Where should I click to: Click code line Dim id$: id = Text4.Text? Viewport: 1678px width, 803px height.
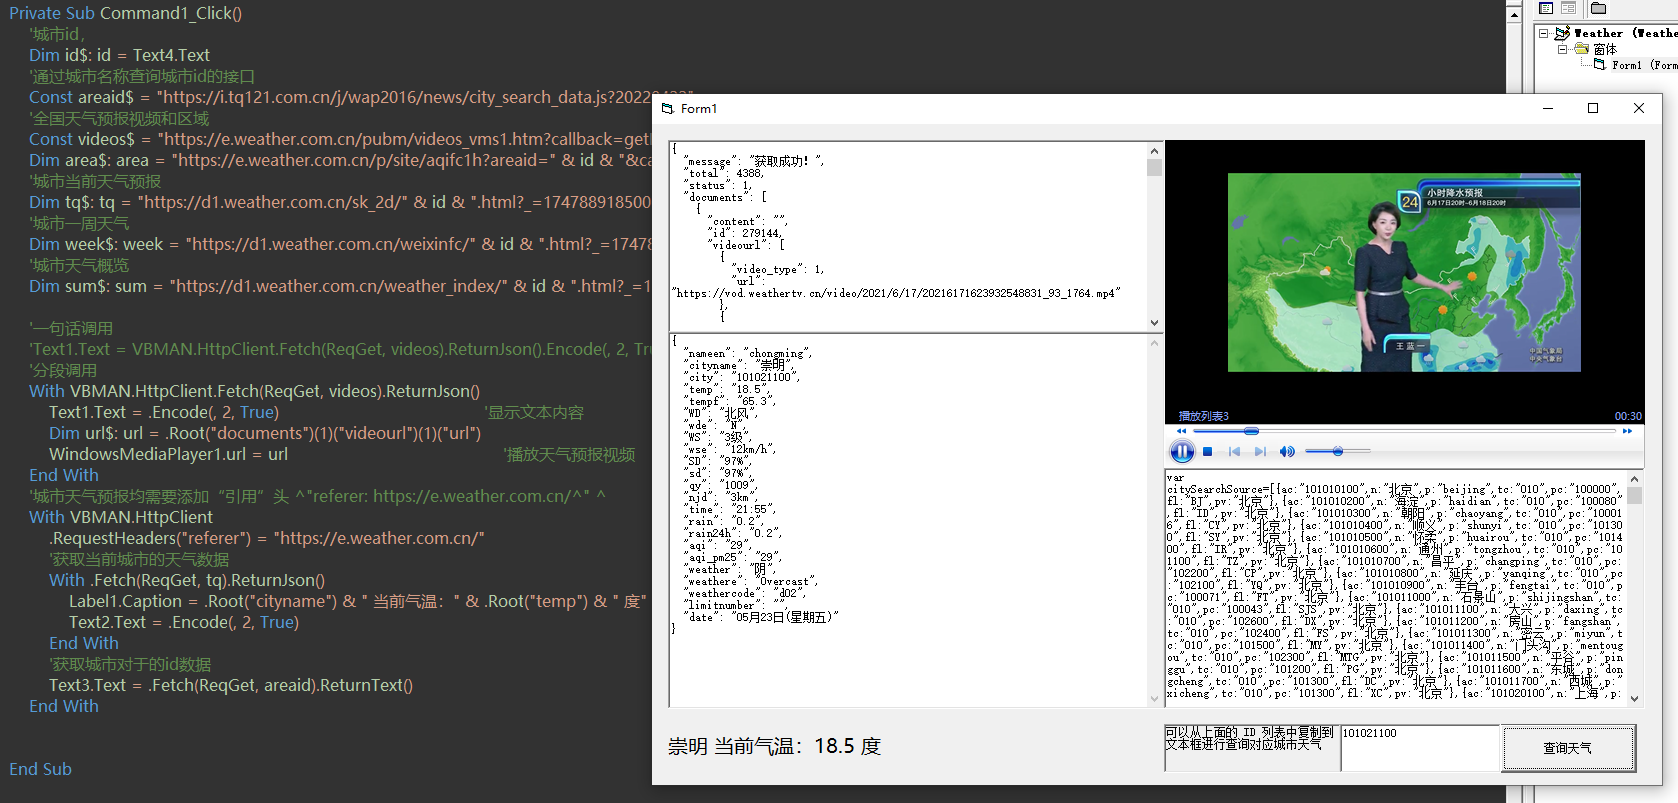coord(119,55)
